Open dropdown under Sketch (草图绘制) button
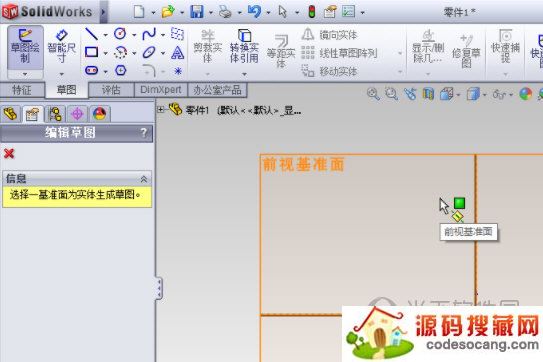This screenshot has height=362, width=543. point(25,74)
